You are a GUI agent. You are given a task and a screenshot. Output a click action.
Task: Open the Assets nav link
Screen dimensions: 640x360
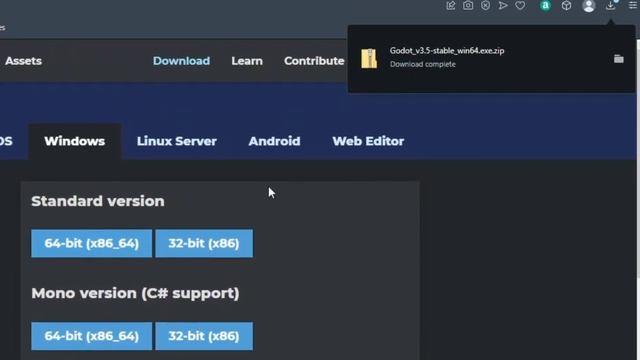pos(23,61)
